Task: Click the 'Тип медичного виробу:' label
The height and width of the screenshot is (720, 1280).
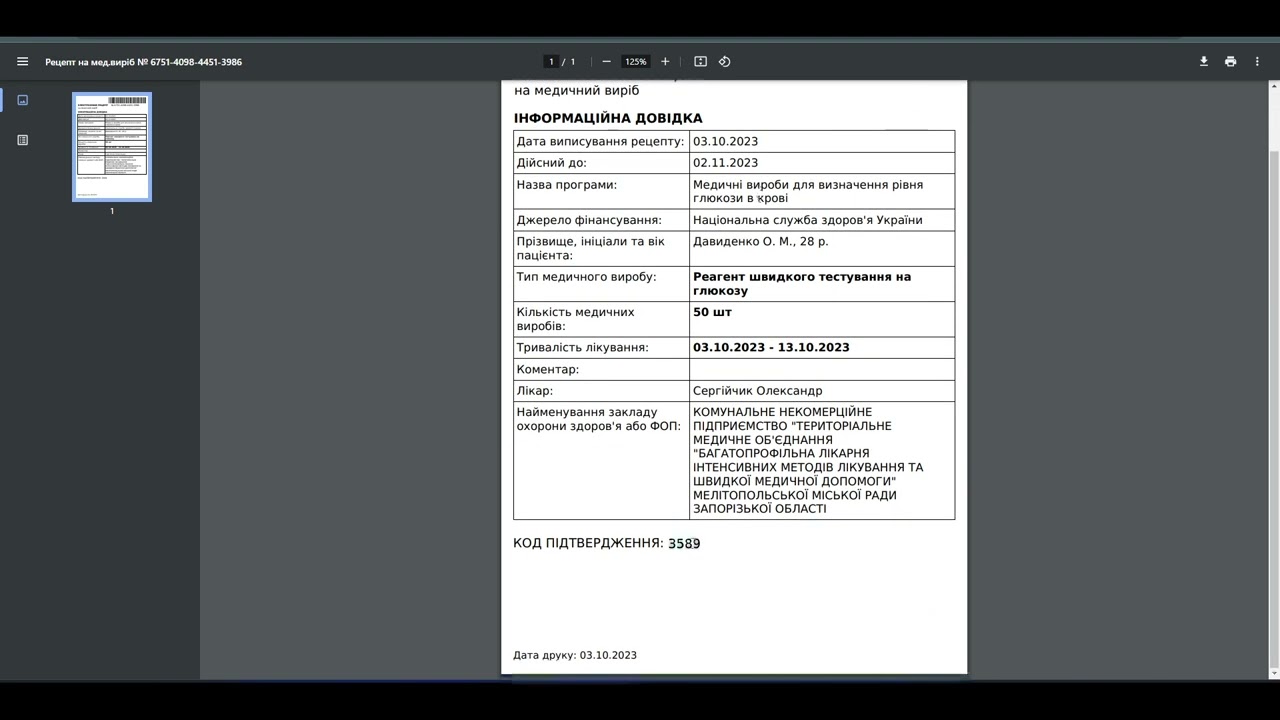Action: click(x=587, y=276)
